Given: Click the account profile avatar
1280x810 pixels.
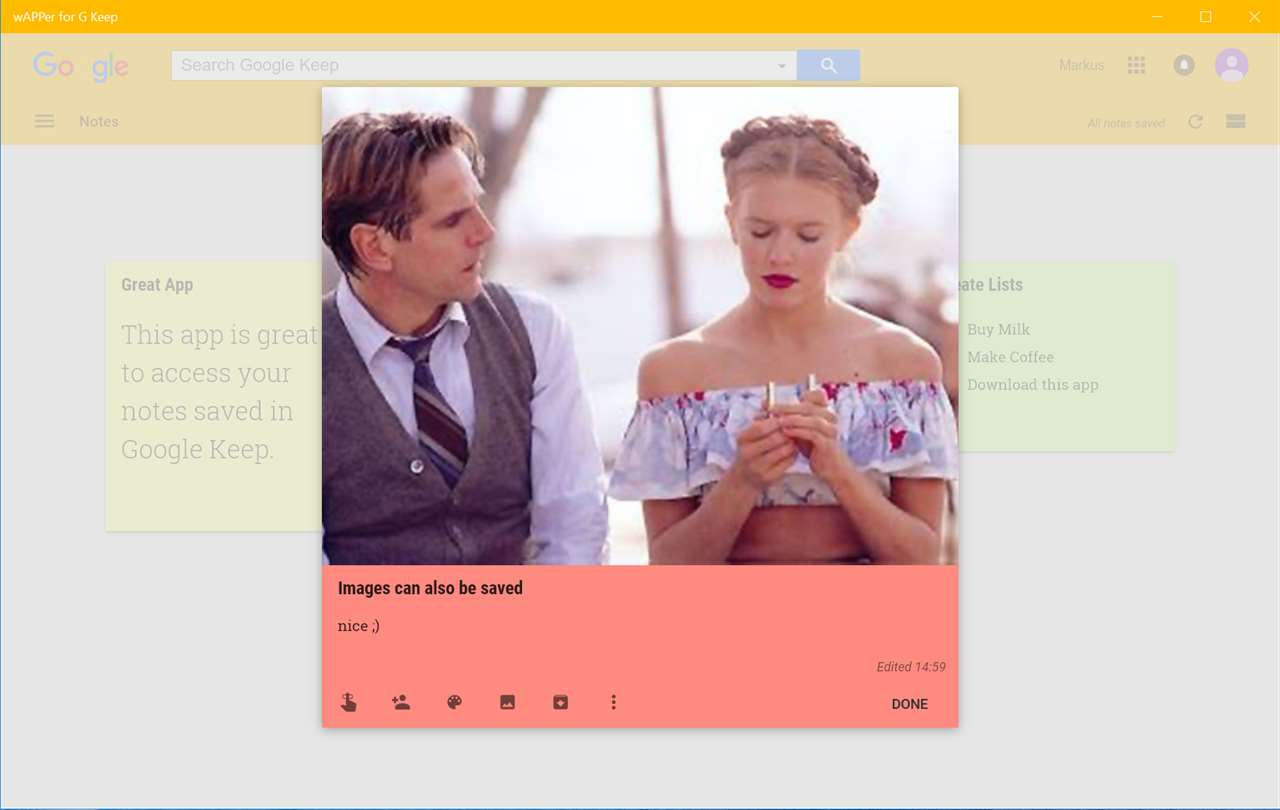Looking at the screenshot, I should point(1232,65).
